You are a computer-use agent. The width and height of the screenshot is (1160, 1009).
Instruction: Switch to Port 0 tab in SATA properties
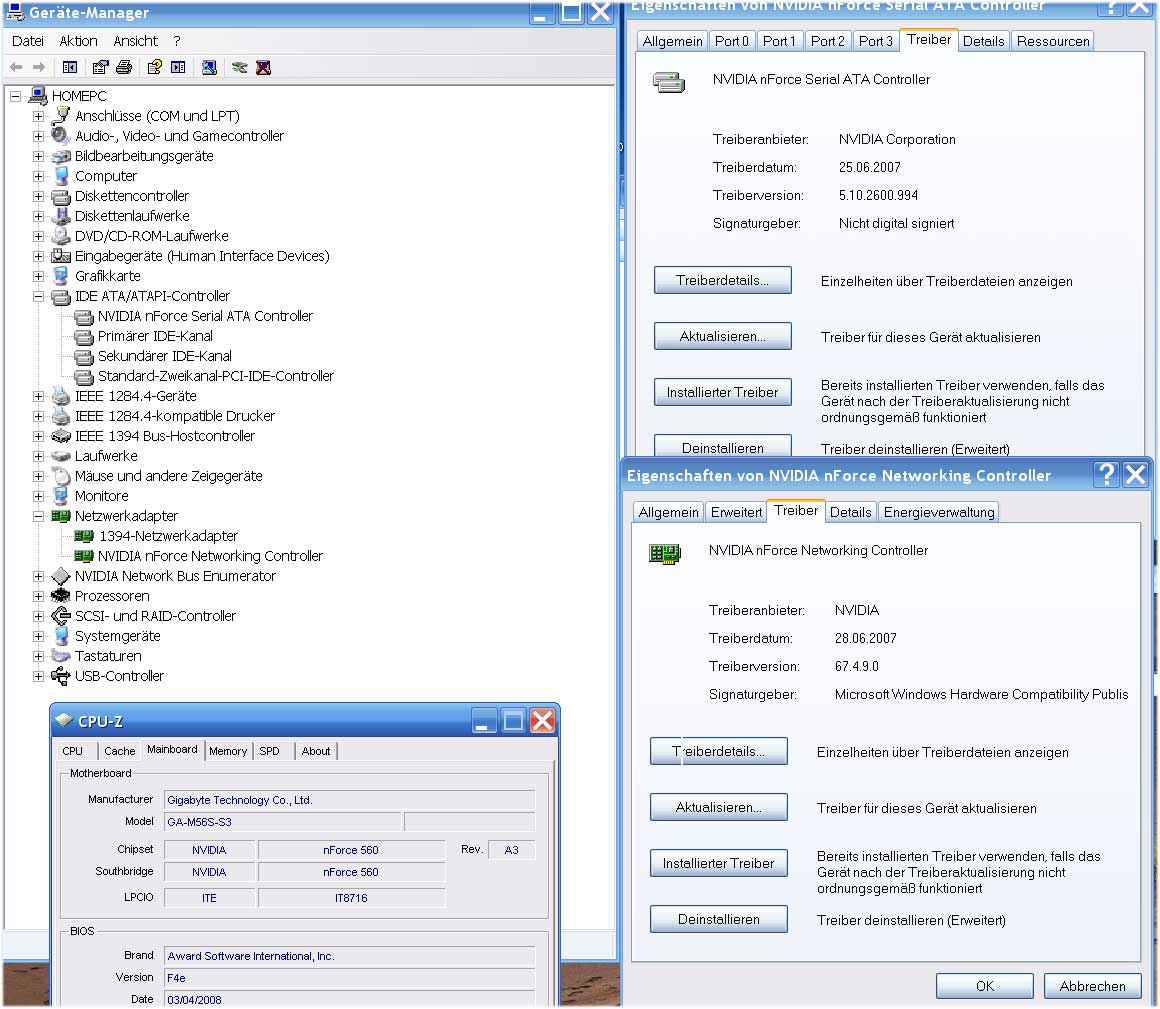pos(732,41)
